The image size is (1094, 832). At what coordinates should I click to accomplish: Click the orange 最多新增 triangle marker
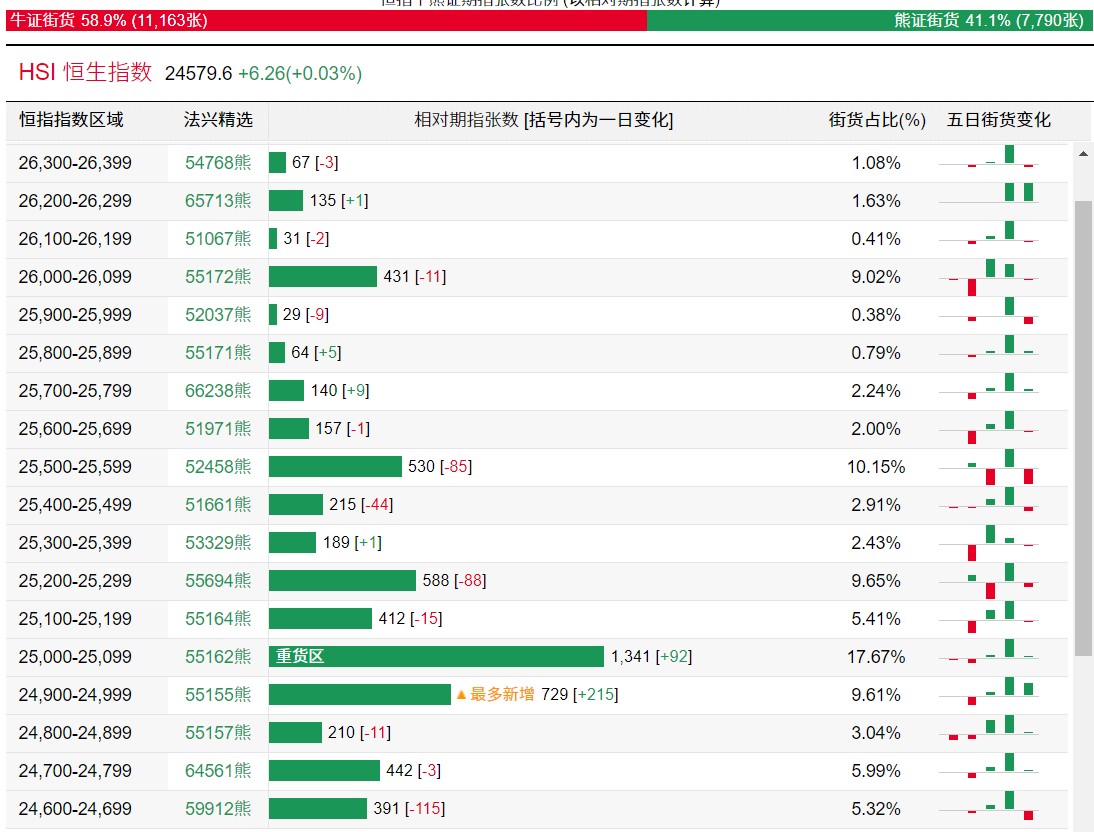460,694
